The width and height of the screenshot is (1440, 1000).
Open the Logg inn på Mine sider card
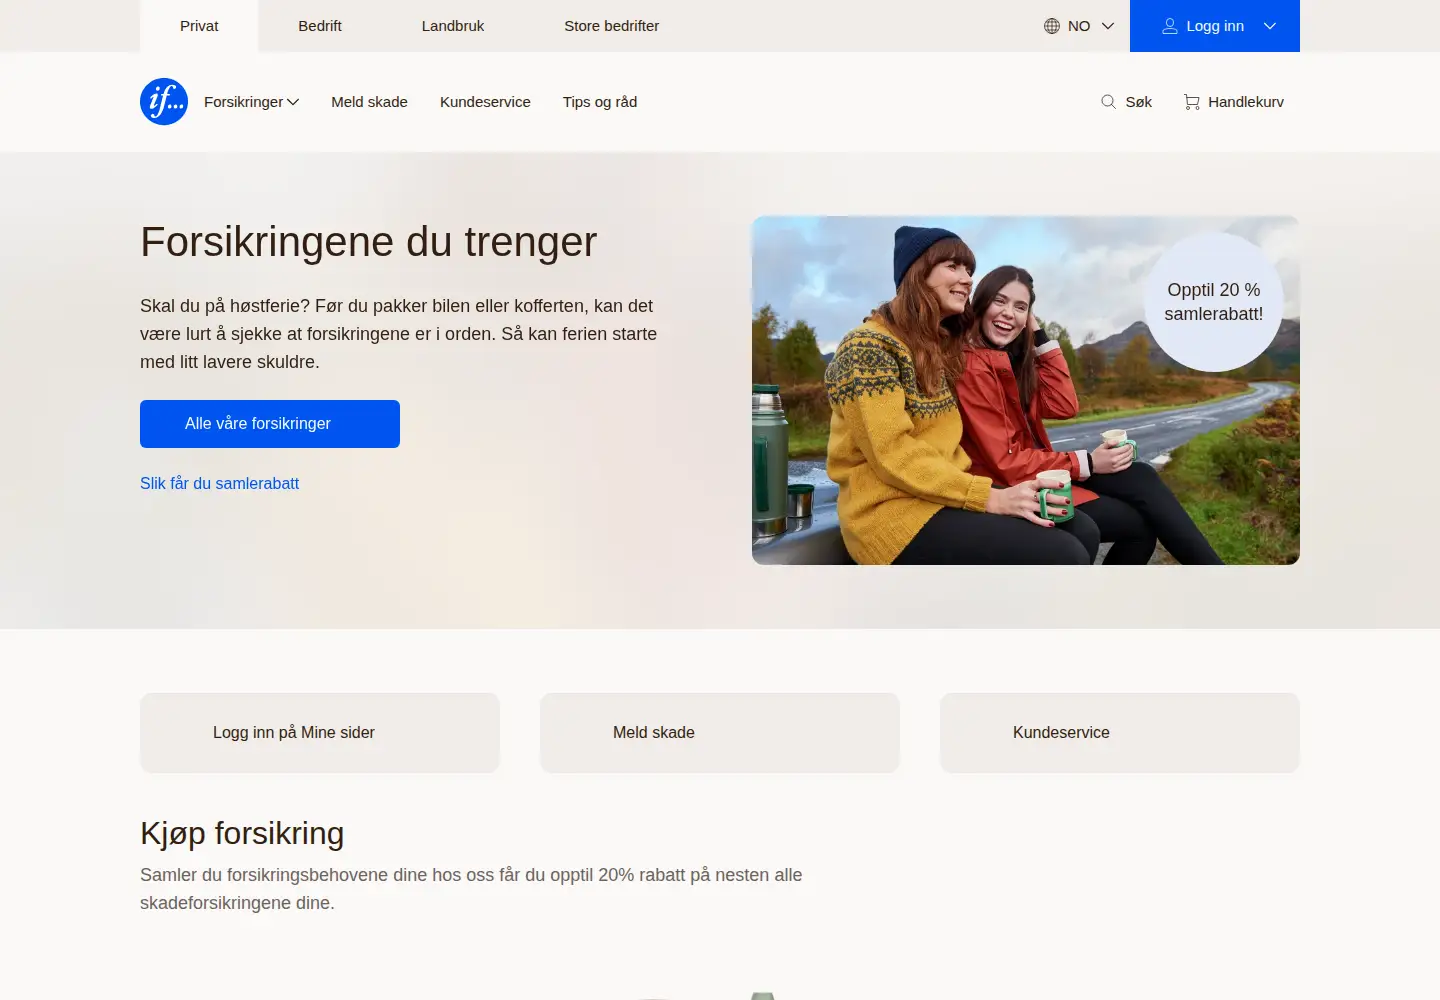(x=320, y=733)
